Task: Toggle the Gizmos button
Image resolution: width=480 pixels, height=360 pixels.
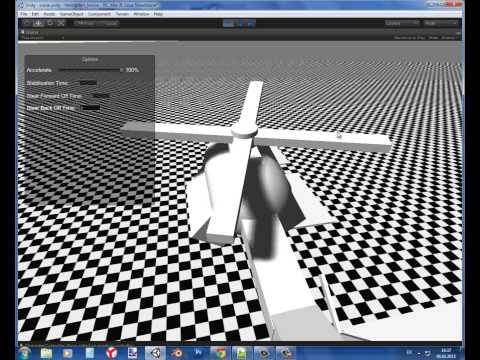Action: tap(449, 38)
